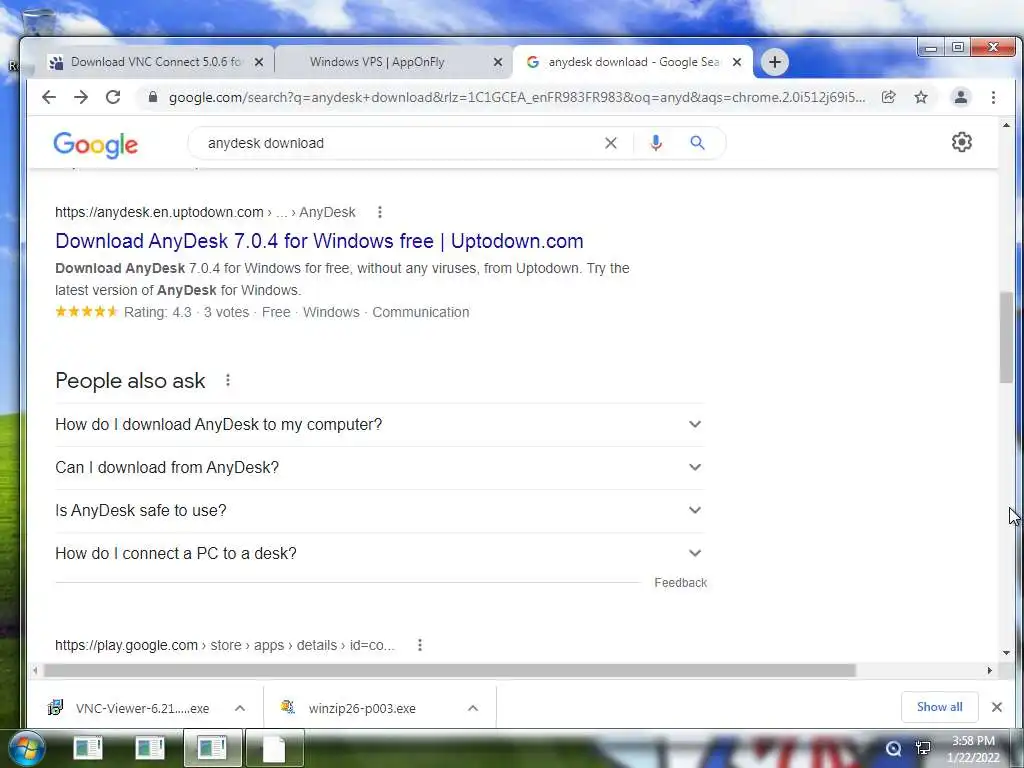
Task: Switch to Download VNC Connect tab
Action: pyautogui.click(x=156, y=62)
